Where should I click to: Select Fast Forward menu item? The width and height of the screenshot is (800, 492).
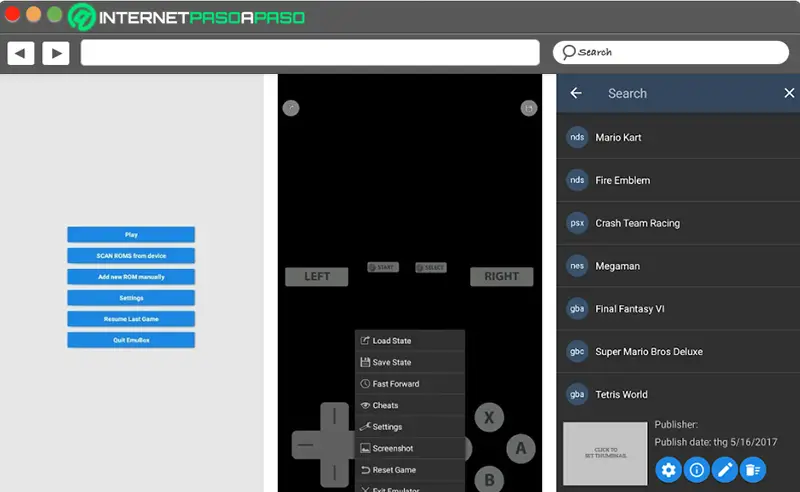[x=410, y=383]
